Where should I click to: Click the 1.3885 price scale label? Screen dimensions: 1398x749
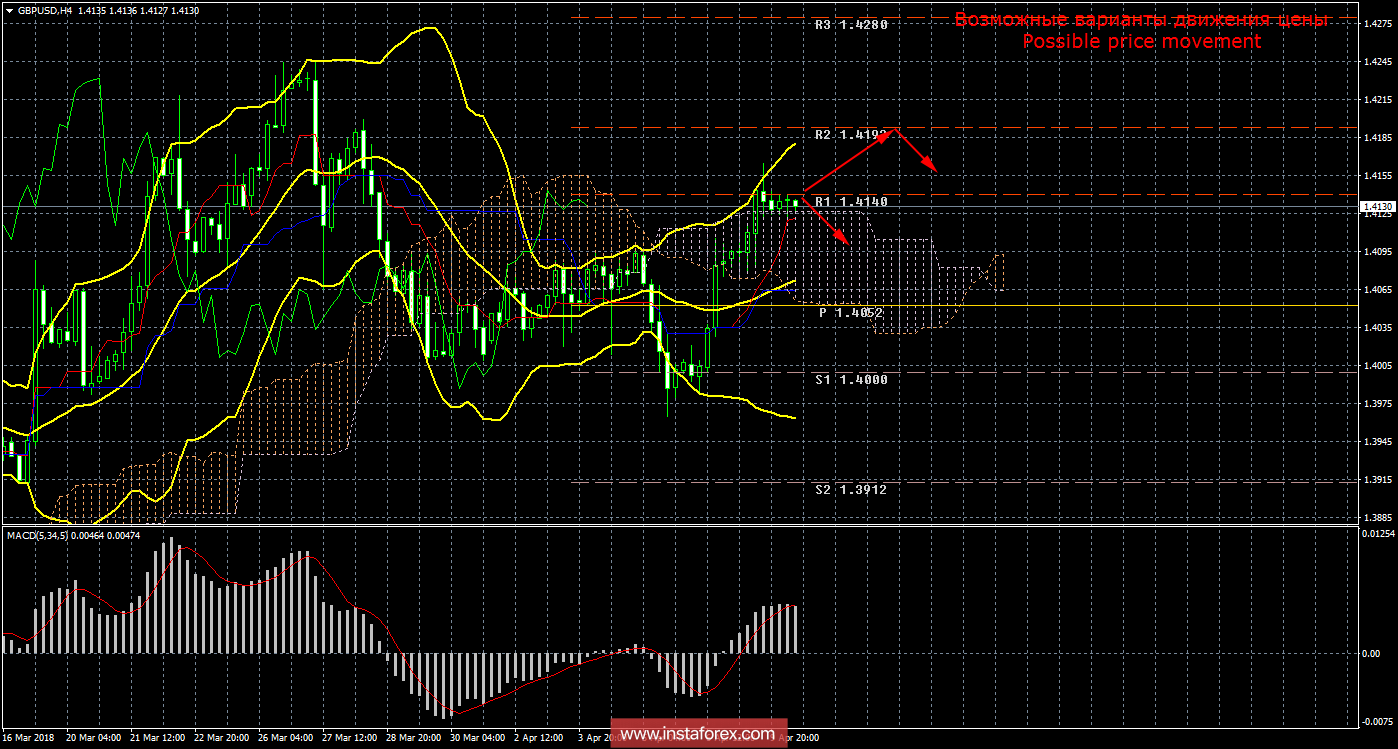(x=1376, y=518)
